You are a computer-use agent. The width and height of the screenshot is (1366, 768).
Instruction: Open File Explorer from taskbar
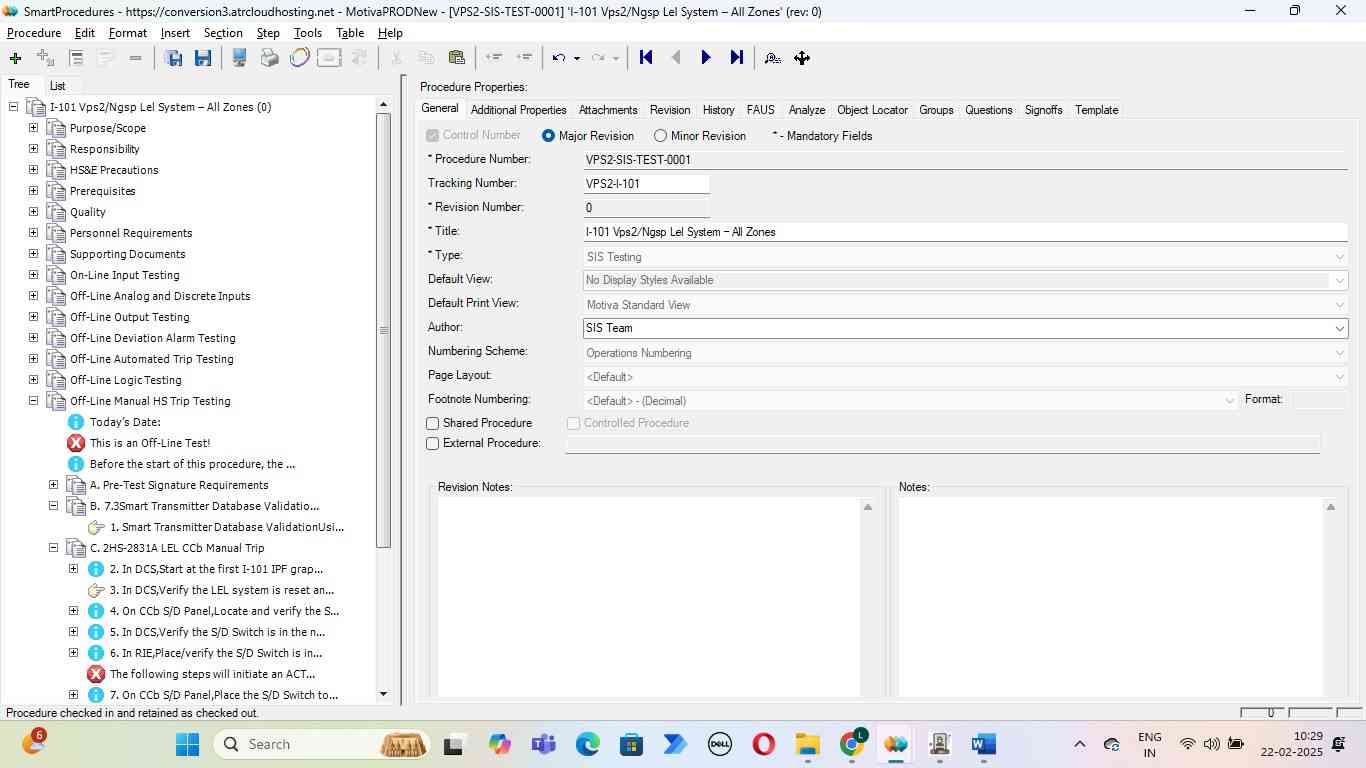pyautogui.click(x=807, y=744)
